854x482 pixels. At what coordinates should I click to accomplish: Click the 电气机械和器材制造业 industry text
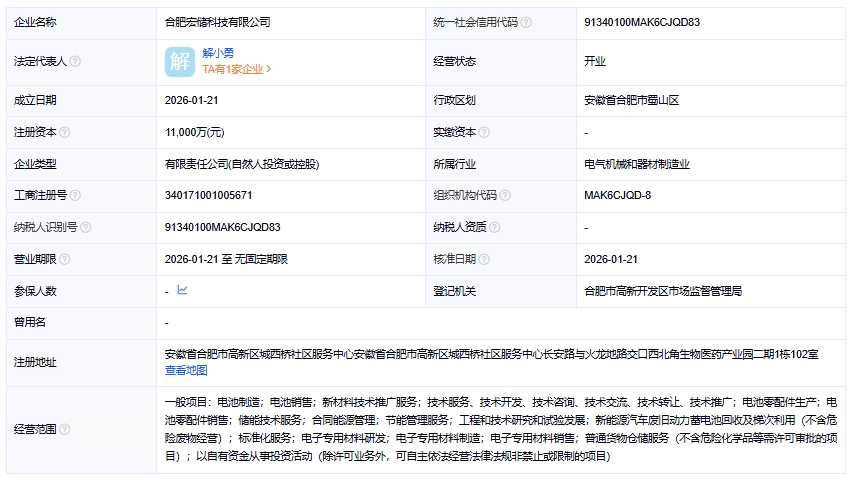tap(637, 164)
